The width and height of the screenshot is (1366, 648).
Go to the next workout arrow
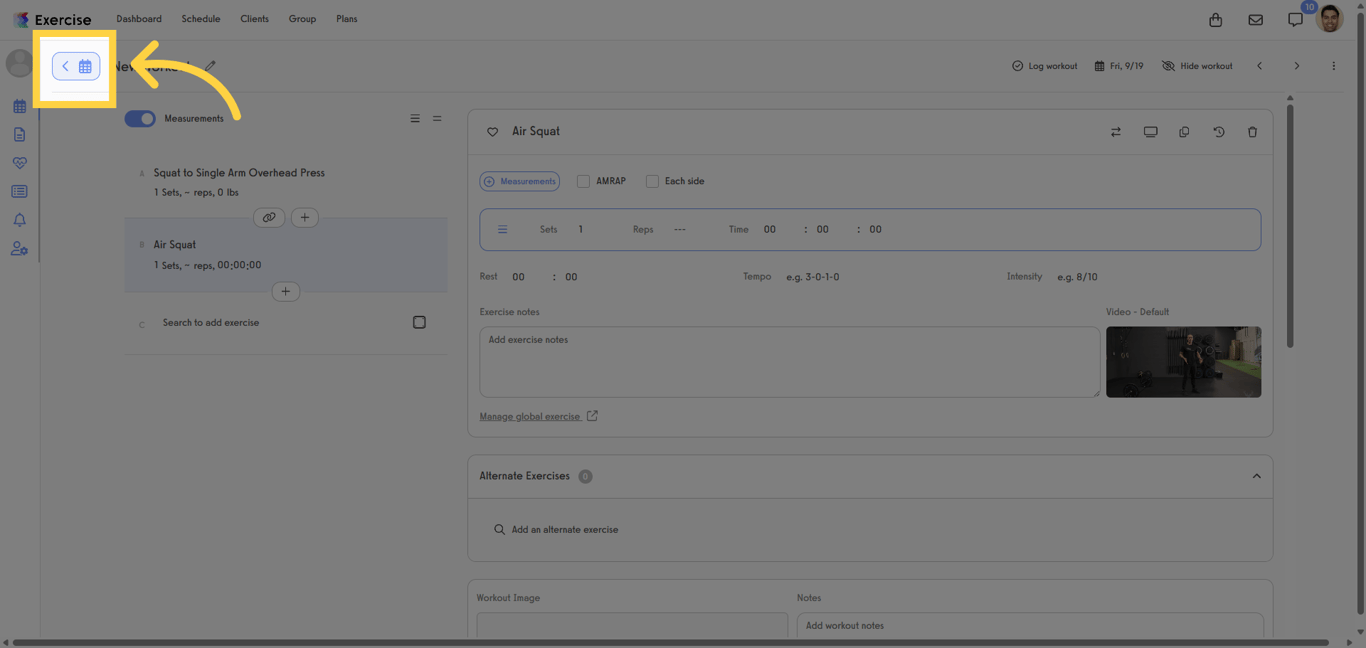(x=1297, y=66)
